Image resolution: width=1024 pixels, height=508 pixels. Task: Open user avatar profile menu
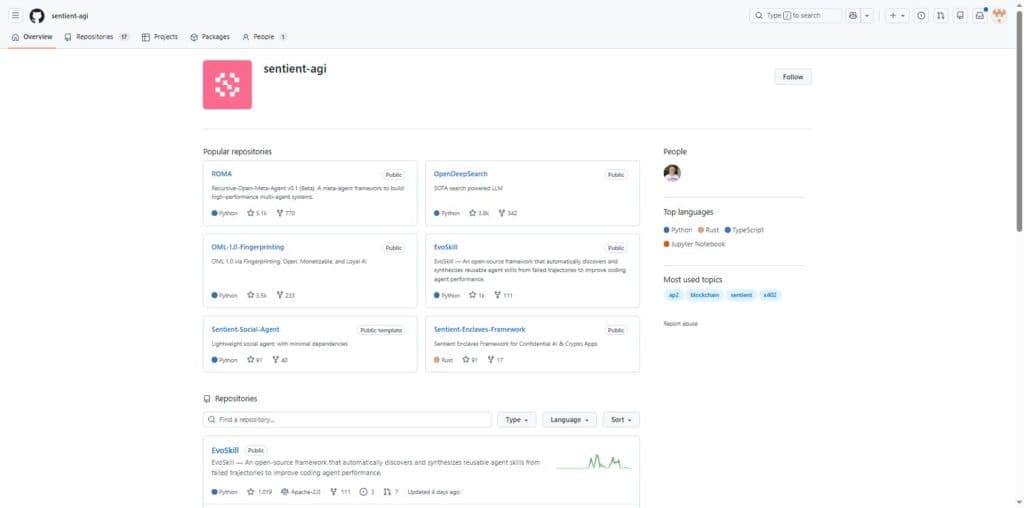999,16
